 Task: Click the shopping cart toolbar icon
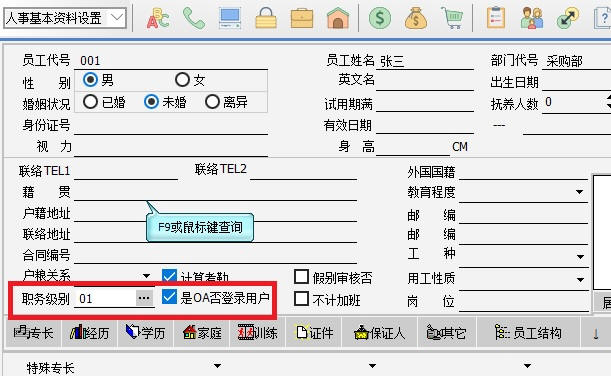click(452, 18)
